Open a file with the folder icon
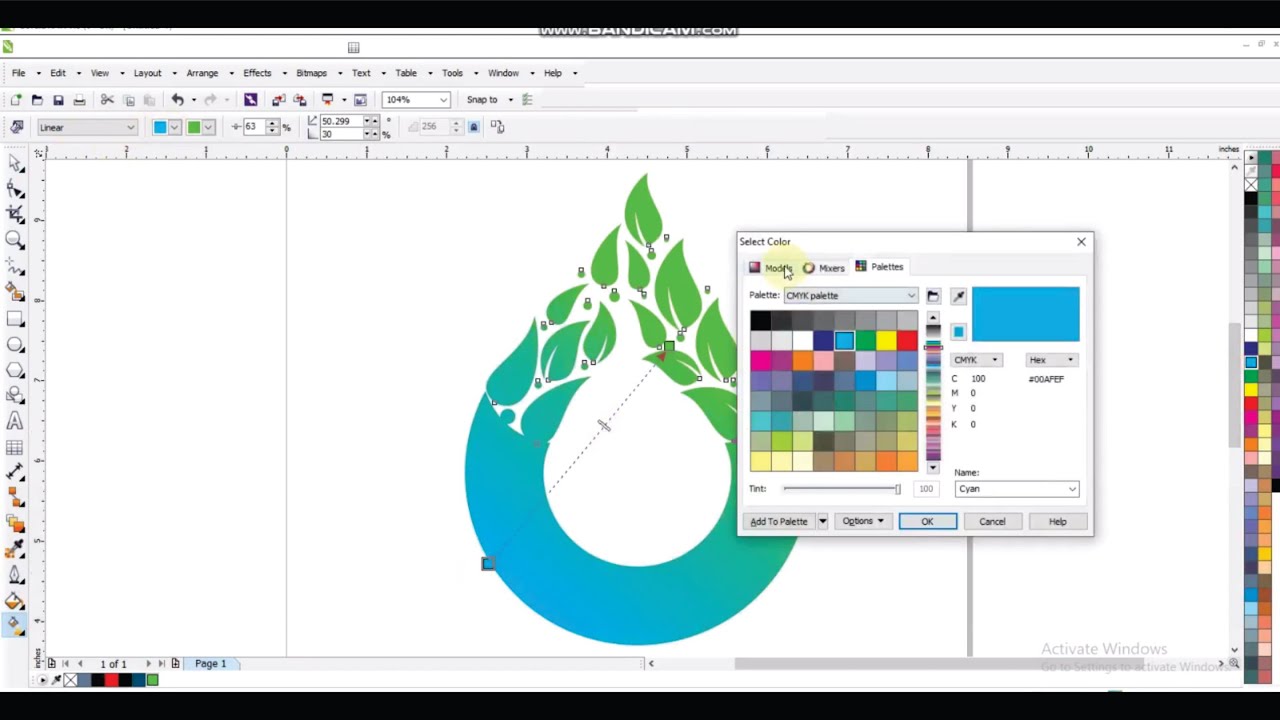This screenshot has height=720, width=1280. 37,99
